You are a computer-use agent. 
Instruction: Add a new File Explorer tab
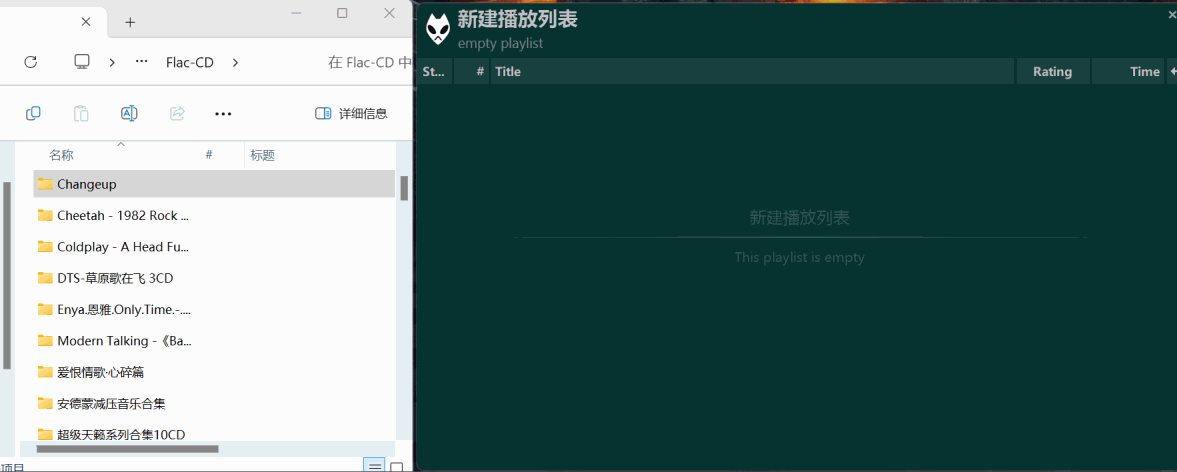click(x=130, y=23)
